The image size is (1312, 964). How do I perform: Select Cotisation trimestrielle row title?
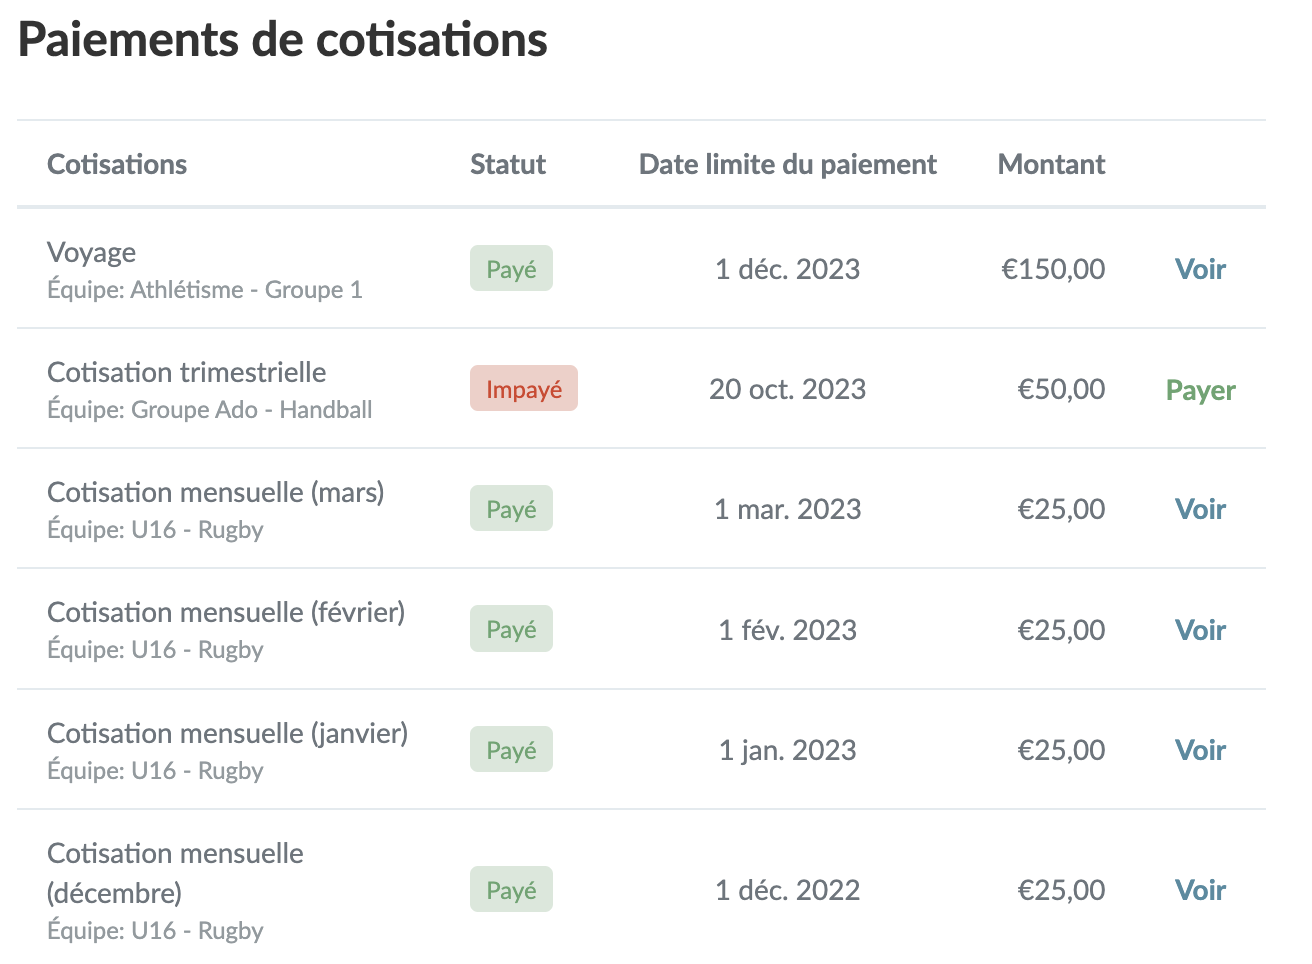pos(187,372)
